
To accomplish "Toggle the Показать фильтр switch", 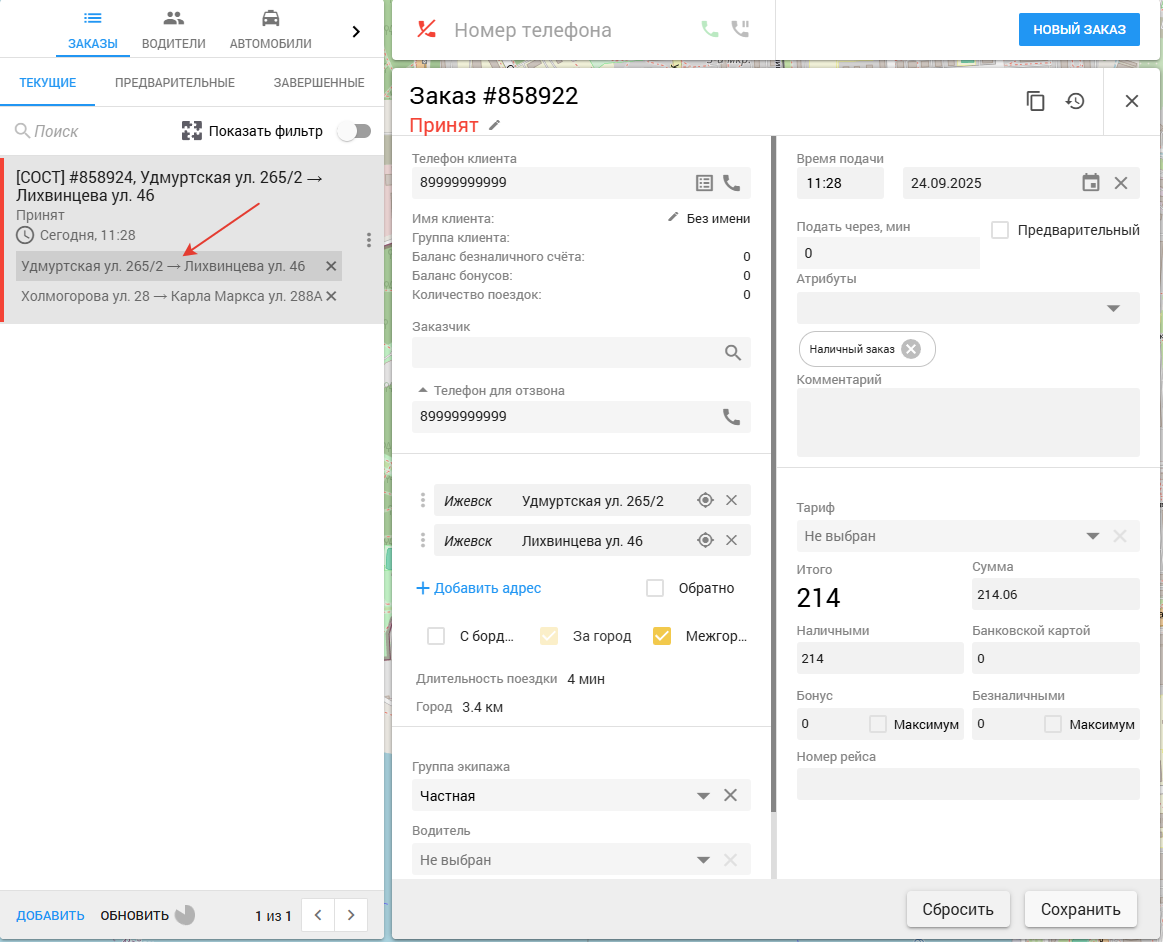I will point(354,131).
